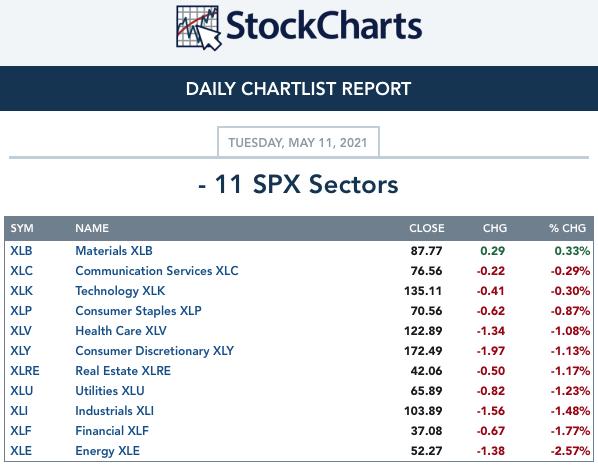Click the StockCharts logo icon
The image size is (598, 466).
(198, 28)
